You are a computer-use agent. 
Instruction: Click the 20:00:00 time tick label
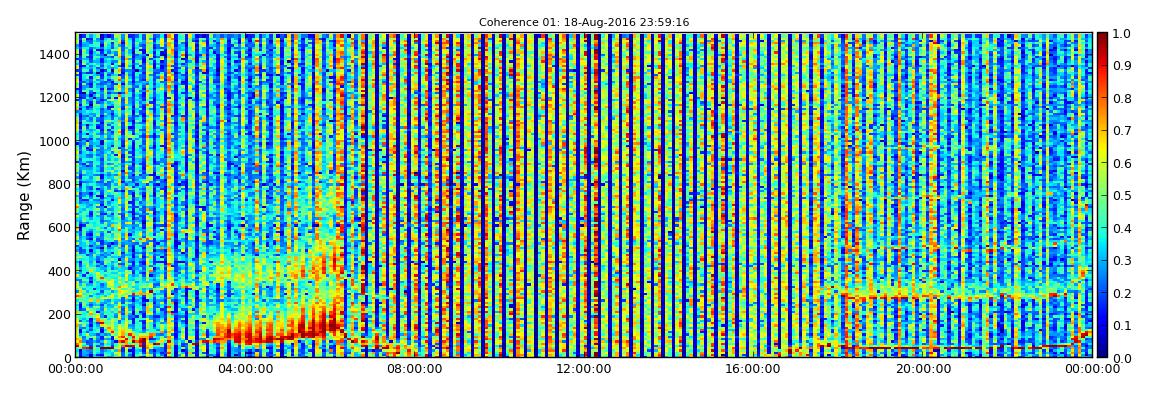tap(923, 369)
